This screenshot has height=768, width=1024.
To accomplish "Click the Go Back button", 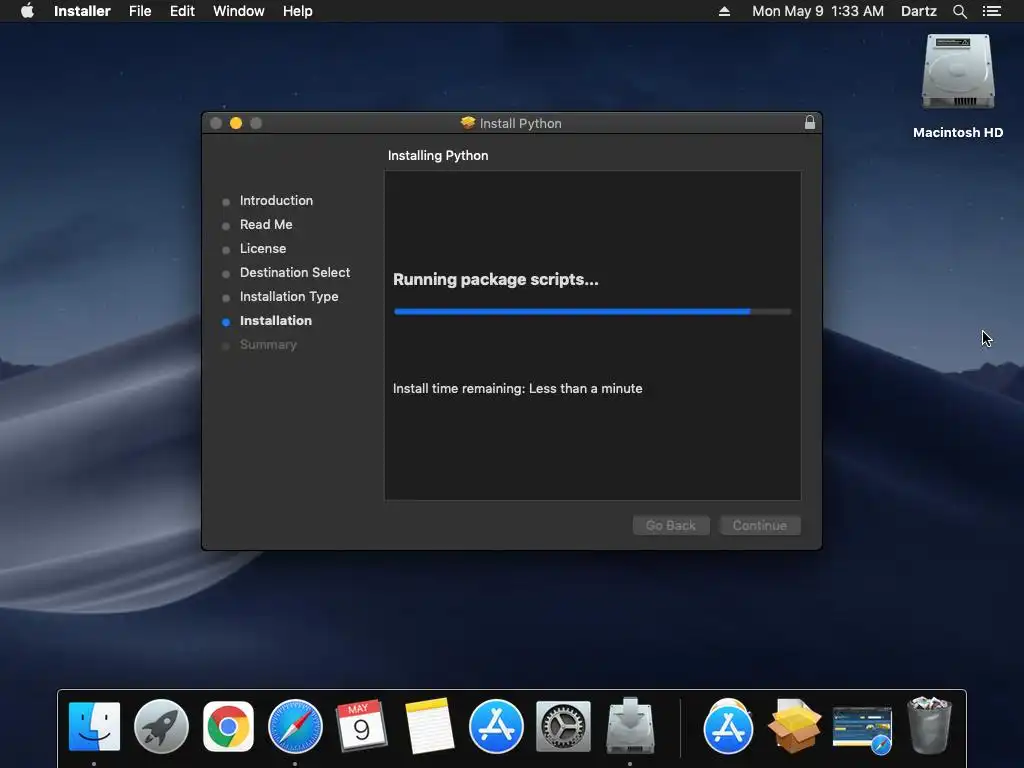I will [x=671, y=526].
